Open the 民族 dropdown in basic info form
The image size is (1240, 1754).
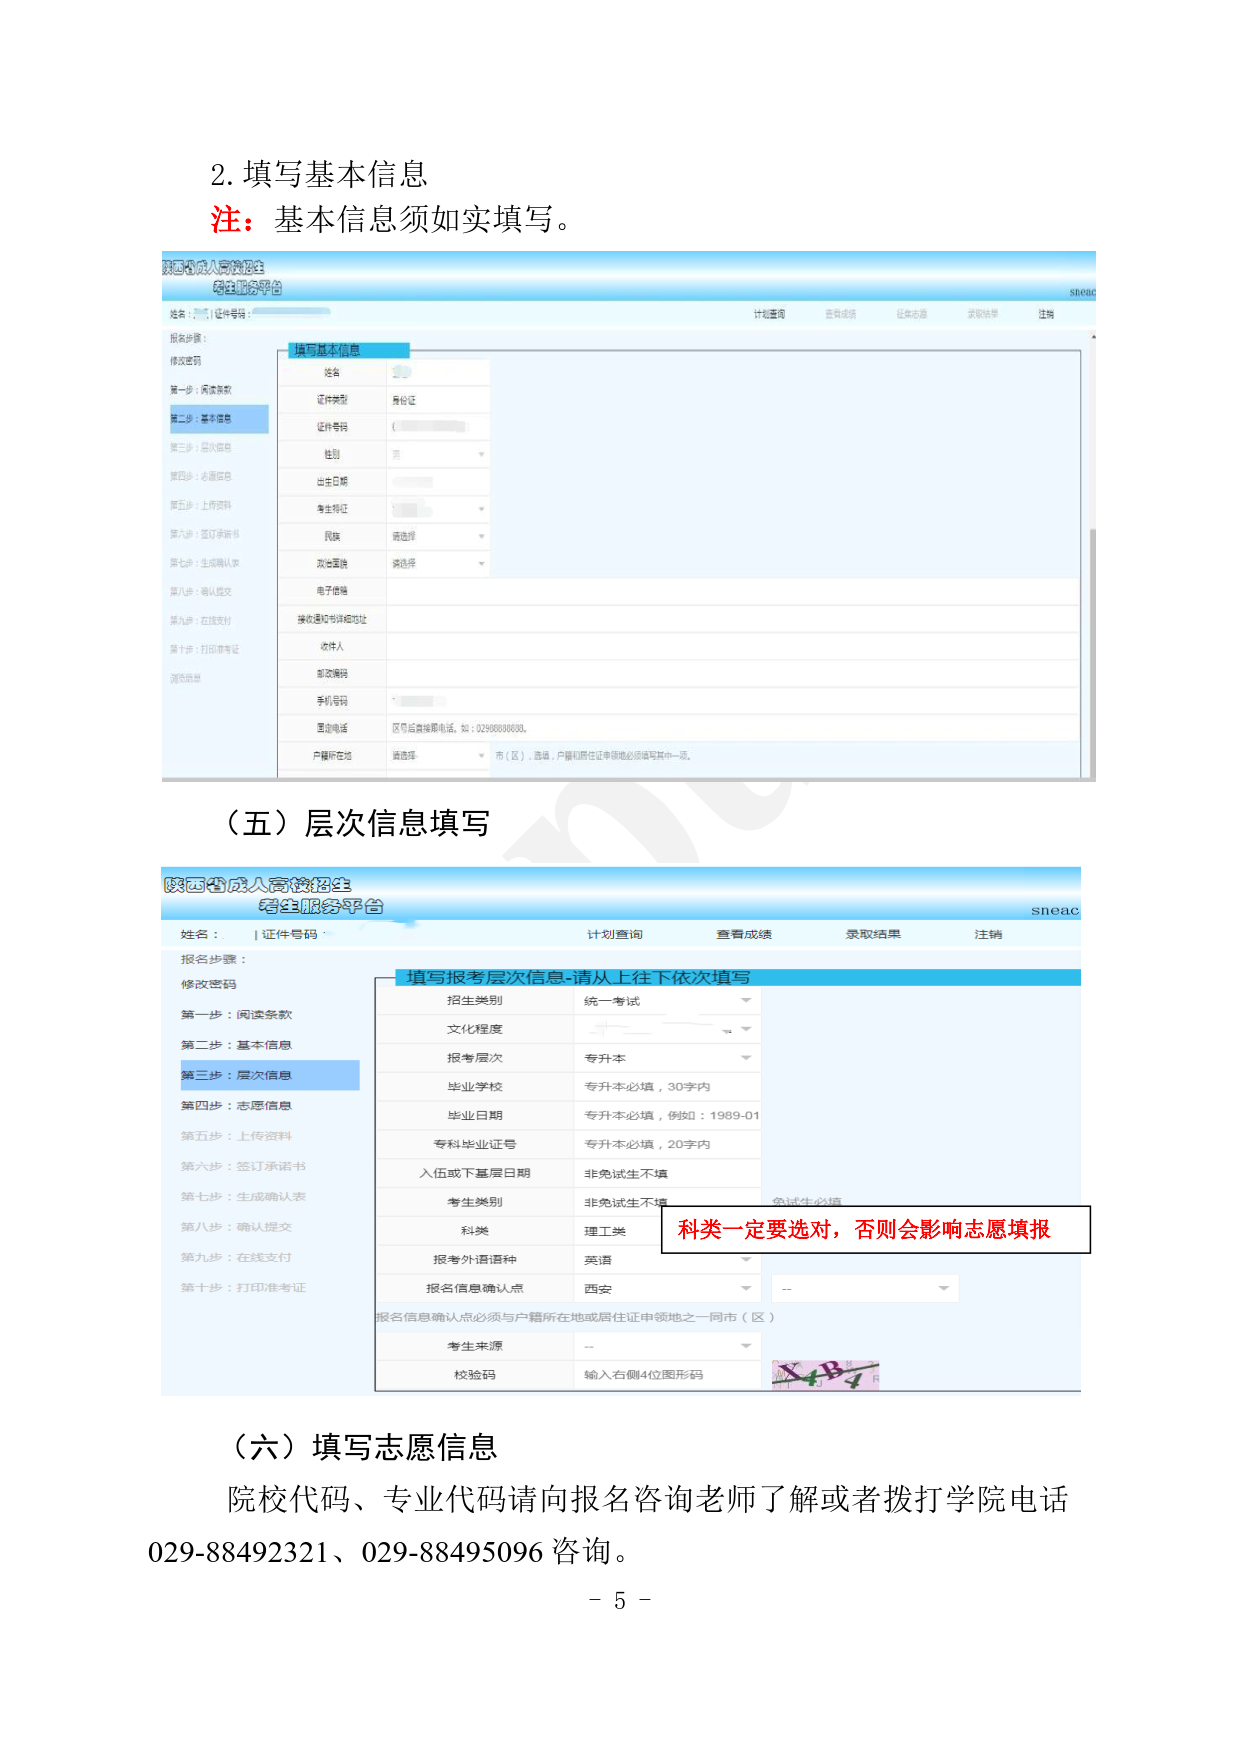point(438,537)
